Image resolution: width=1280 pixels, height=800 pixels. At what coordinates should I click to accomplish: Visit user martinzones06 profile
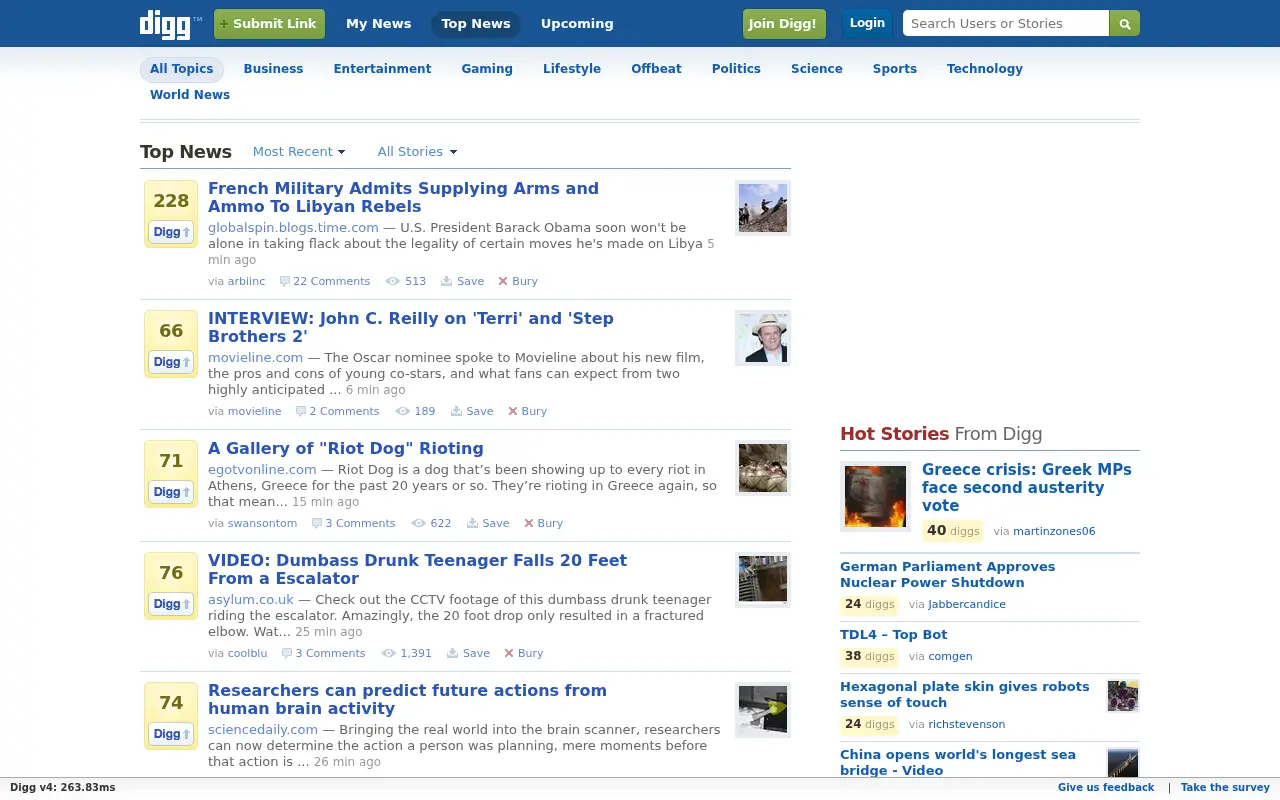point(1054,531)
